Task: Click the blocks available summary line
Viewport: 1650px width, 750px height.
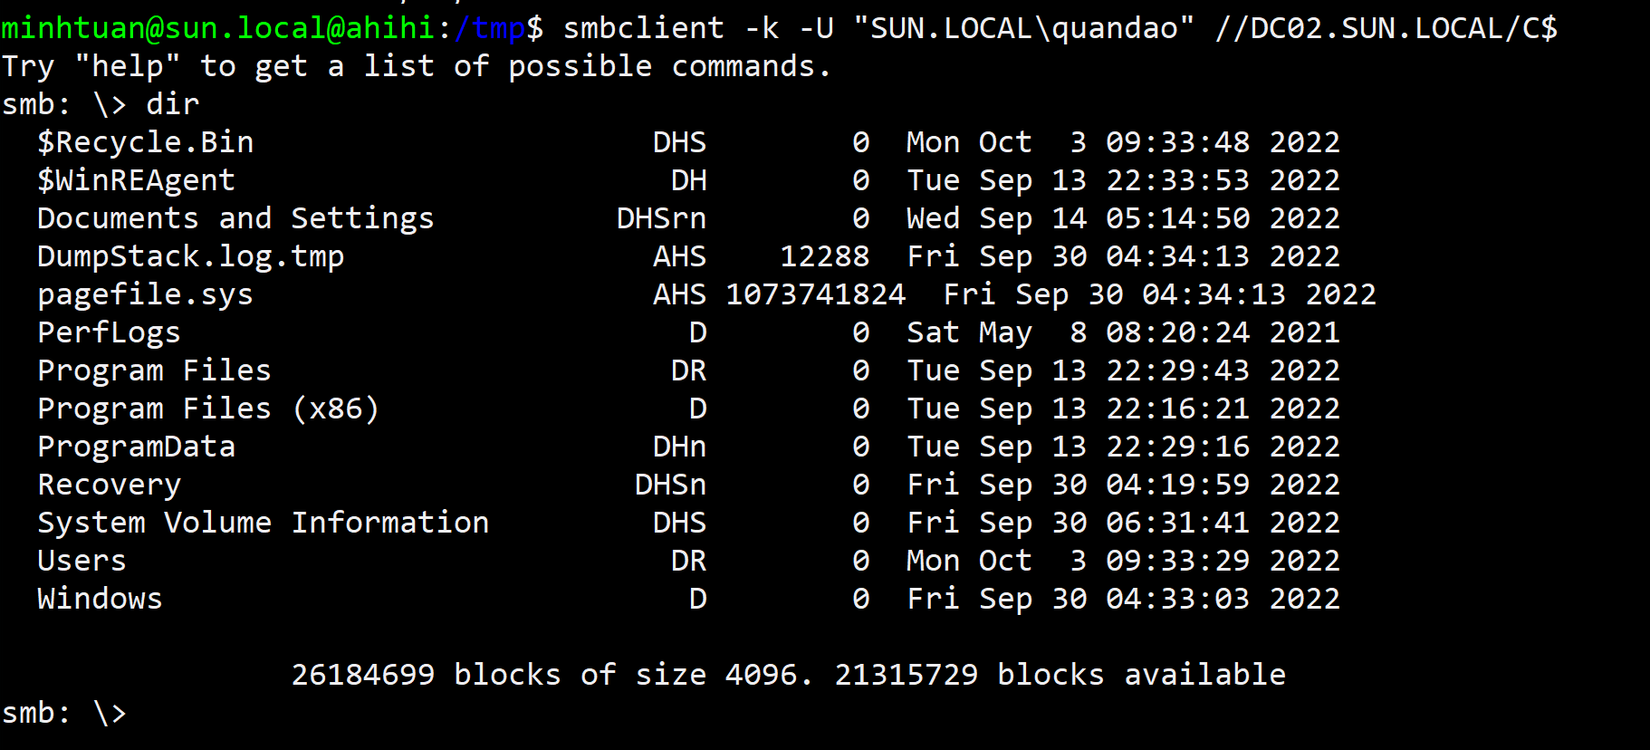Action: (788, 675)
